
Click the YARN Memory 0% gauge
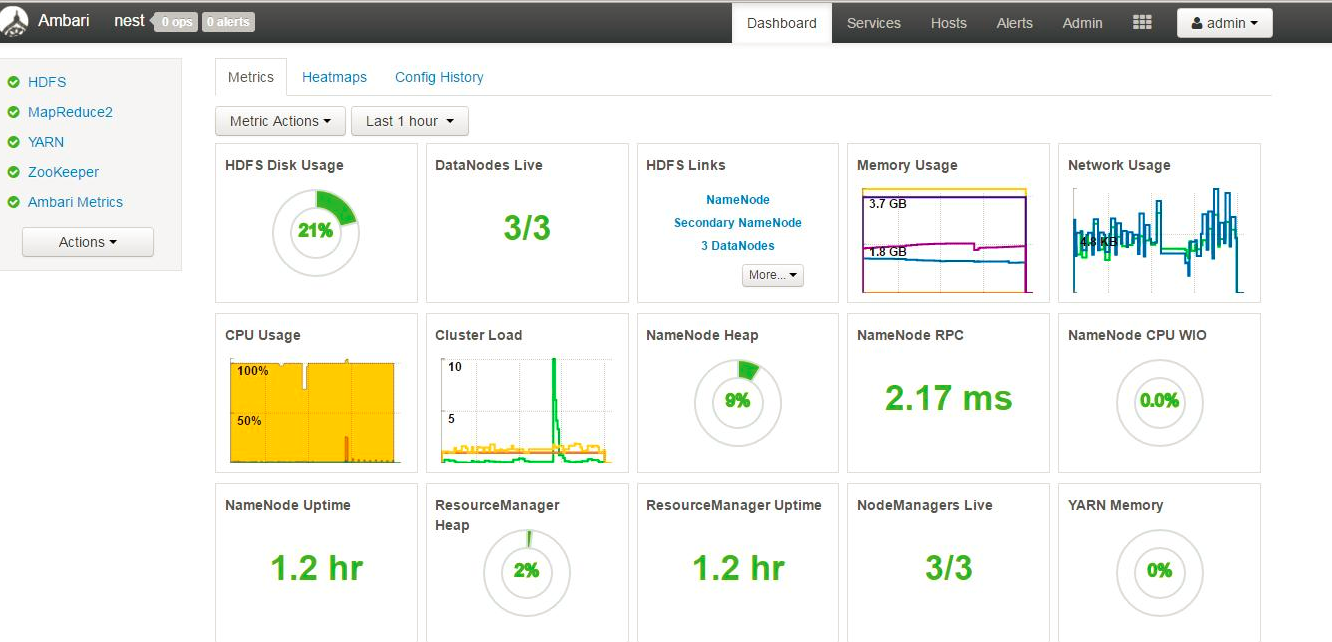point(1160,572)
